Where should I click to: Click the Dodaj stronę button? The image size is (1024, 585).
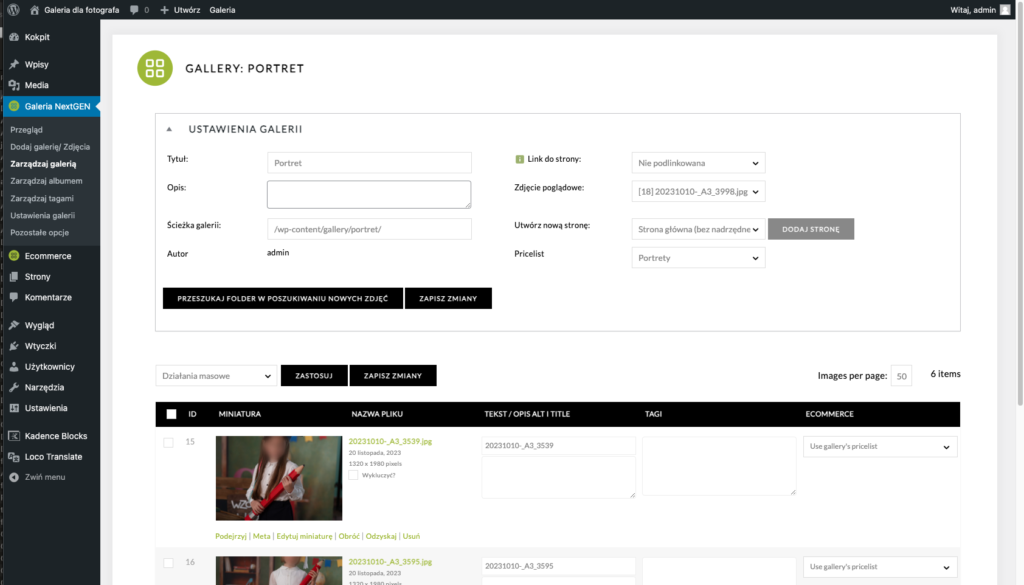(810, 229)
